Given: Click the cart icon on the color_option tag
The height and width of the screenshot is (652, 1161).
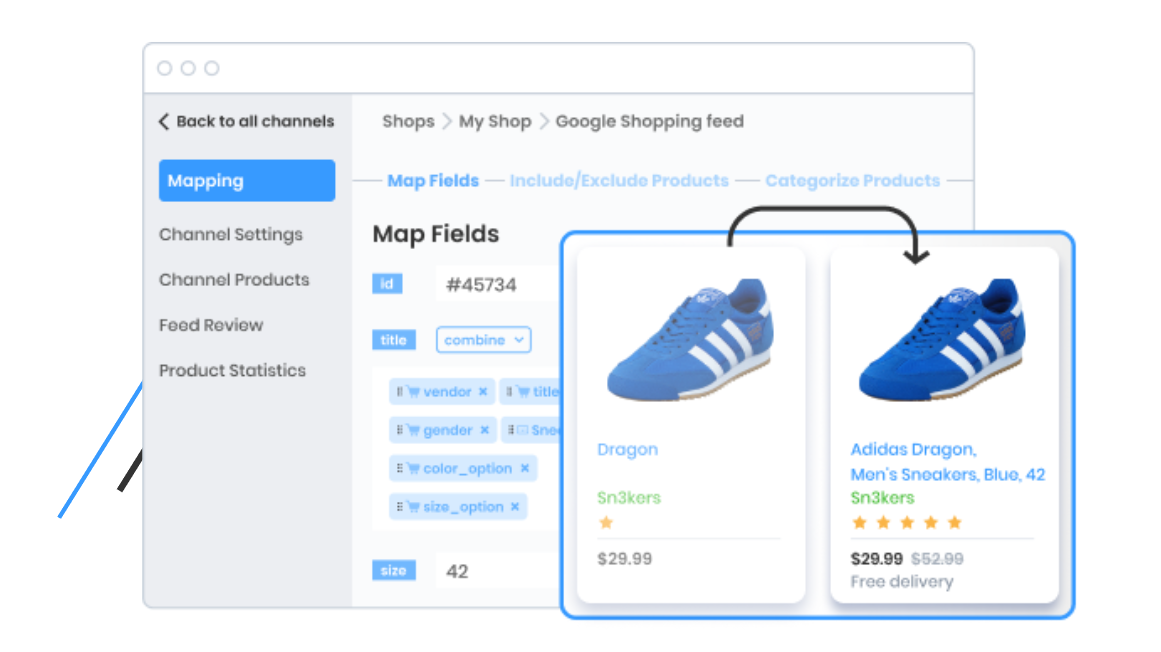Looking at the screenshot, I should [x=412, y=468].
